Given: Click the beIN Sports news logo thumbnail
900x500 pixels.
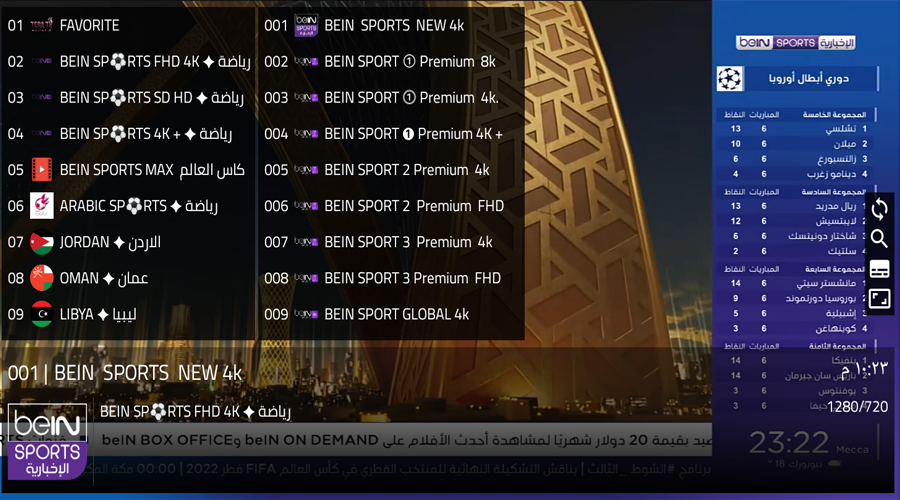Looking at the screenshot, I should (x=47, y=441).
